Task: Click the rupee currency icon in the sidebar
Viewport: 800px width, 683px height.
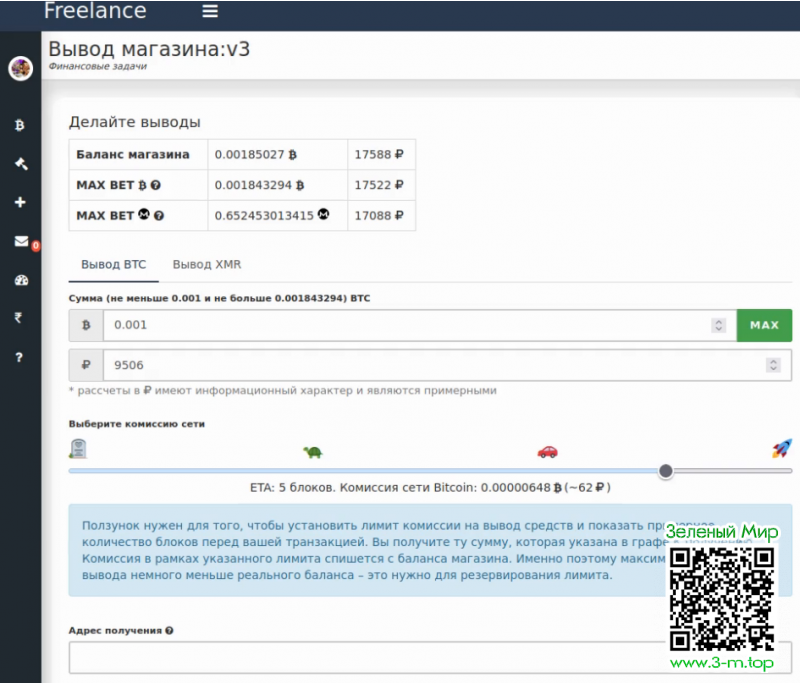Action: coord(20,318)
